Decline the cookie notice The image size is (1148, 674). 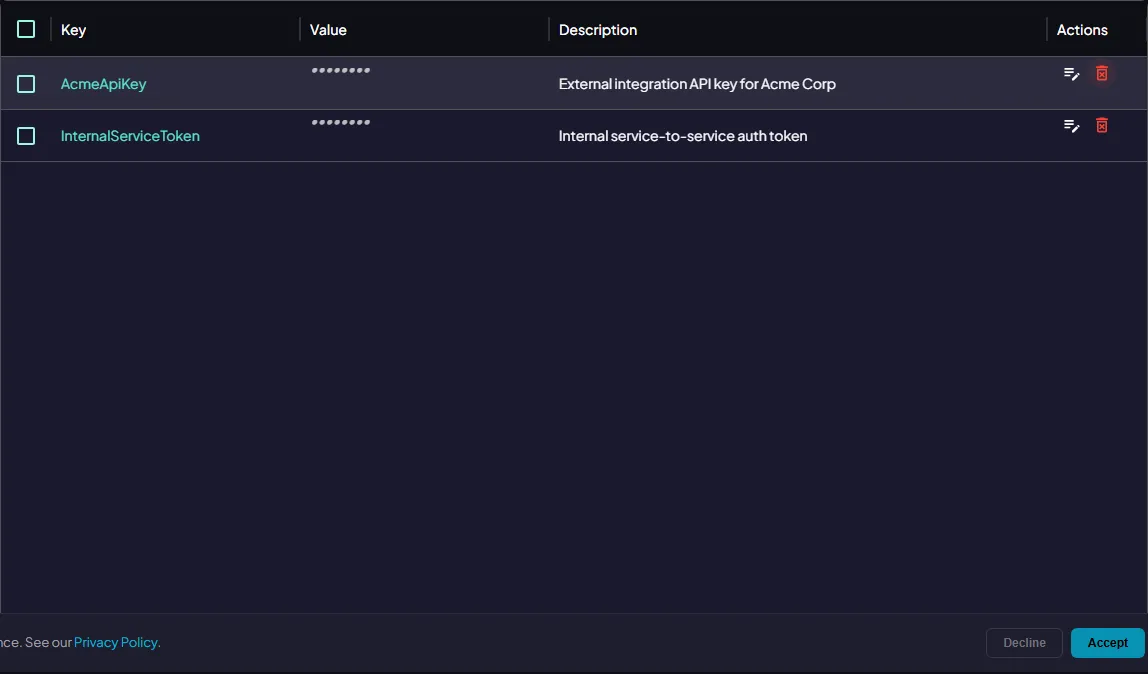click(1024, 643)
